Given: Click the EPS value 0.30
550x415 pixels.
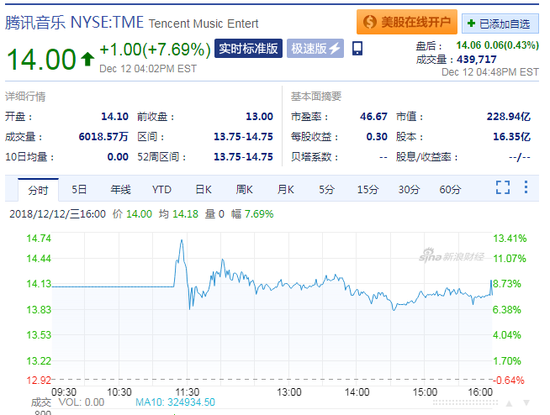Looking at the screenshot, I should [x=377, y=136].
